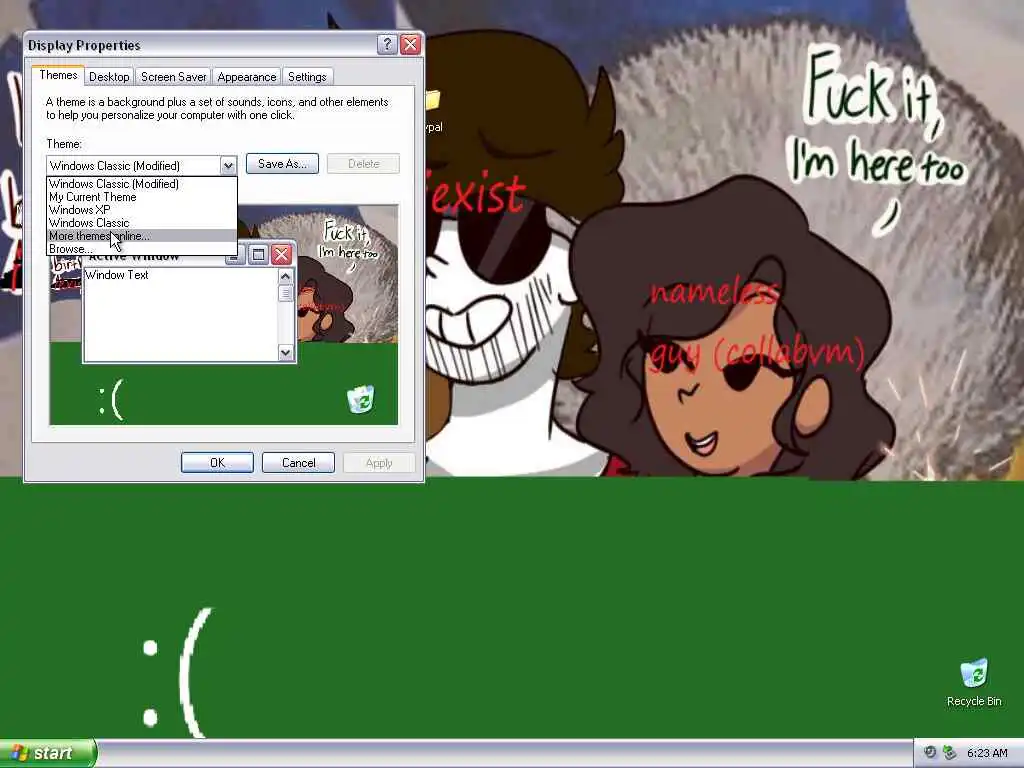Click the second system tray icon next to the clock
The height and width of the screenshot is (768, 1024).
click(950, 752)
